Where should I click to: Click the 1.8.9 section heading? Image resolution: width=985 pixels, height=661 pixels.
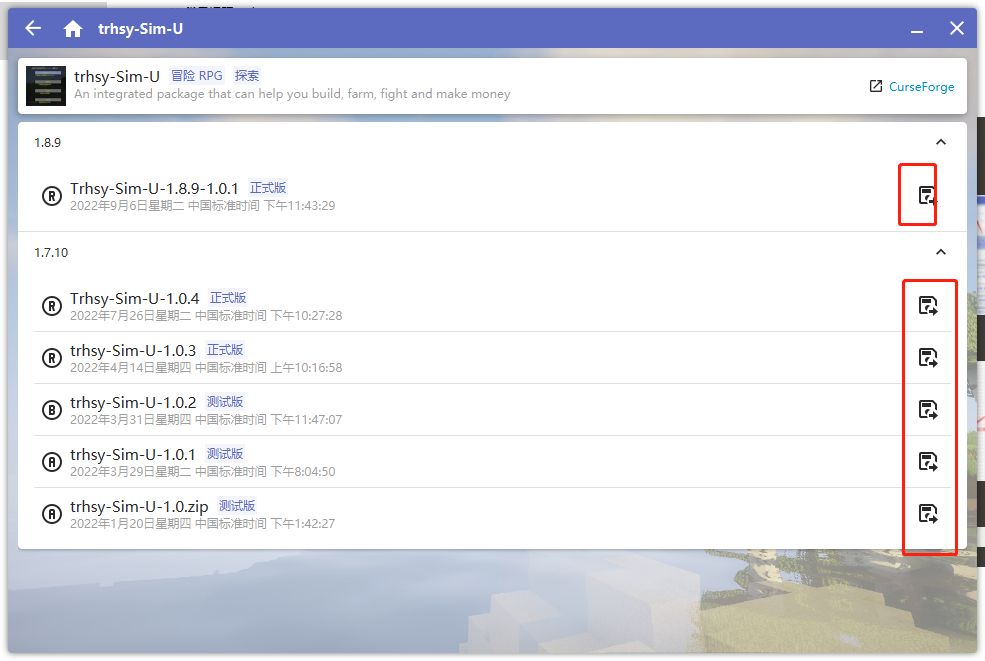48,143
